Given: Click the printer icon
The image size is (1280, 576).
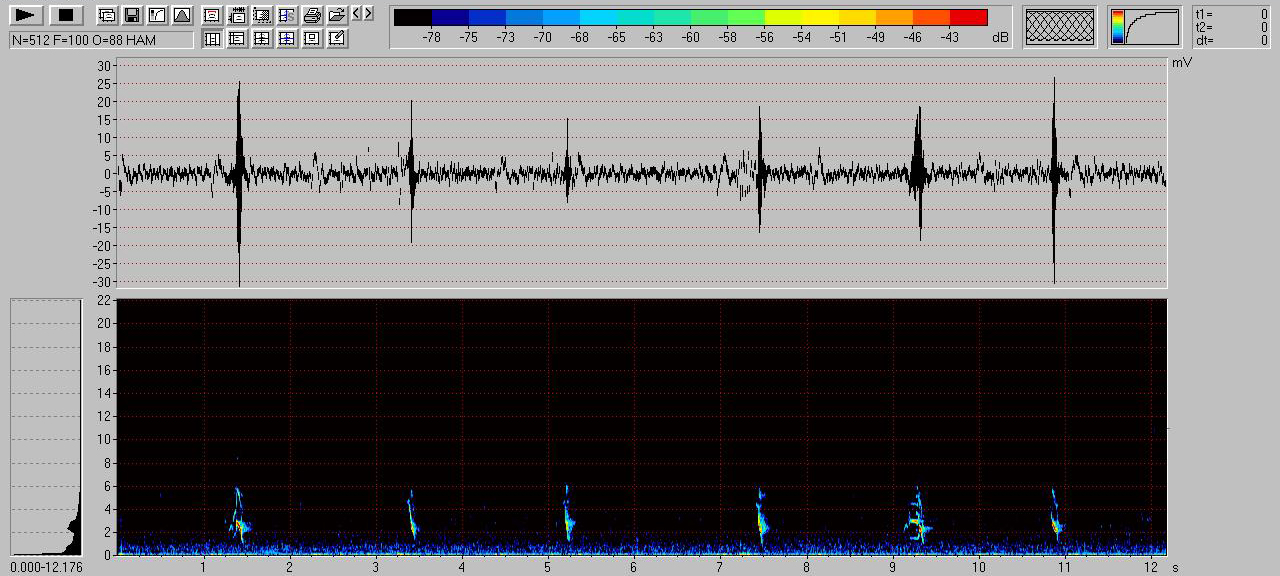Looking at the screenshot, I should [312, 15].
